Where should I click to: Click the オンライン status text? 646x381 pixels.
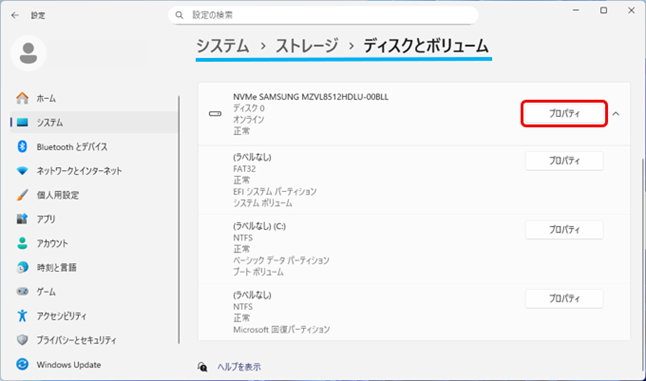click(x=249, y=120)
